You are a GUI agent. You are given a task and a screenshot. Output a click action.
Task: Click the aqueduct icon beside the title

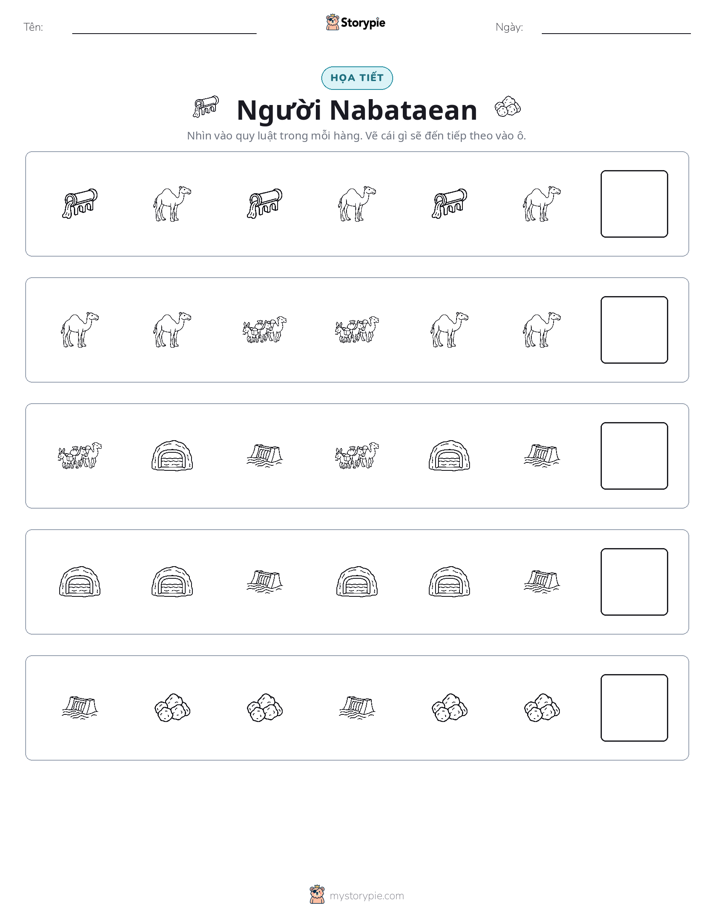[x=206, y=107]
